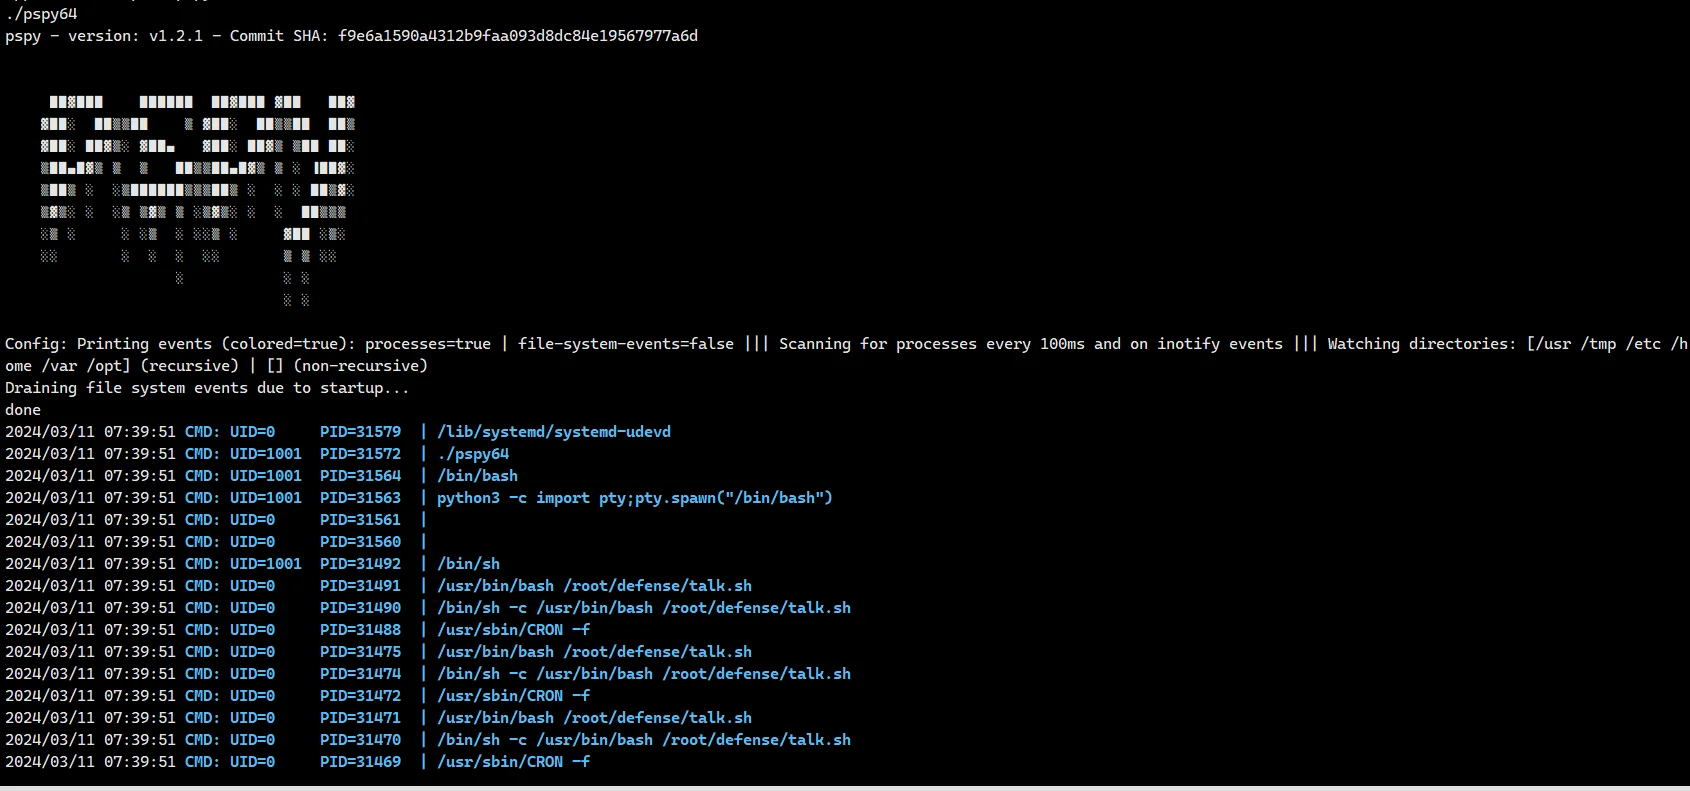Click the "done" output line
Screen dimensions: 1690x791
click(x=23, y=410)
